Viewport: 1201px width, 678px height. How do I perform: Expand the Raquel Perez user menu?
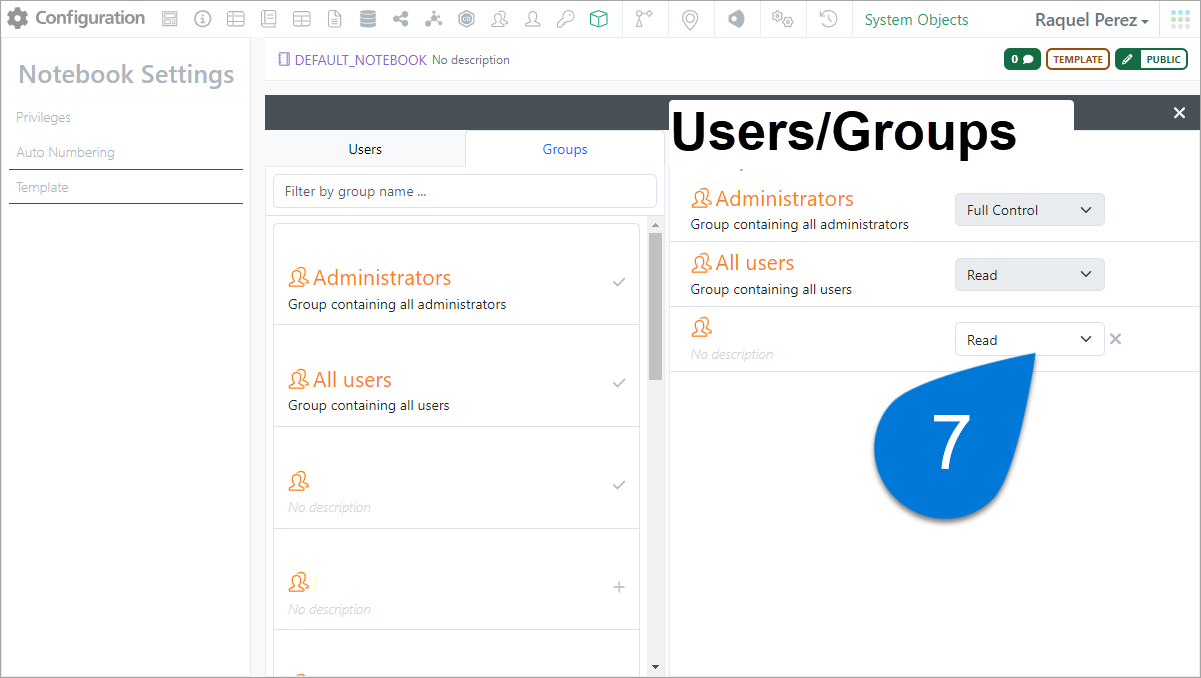point(1092,20)
